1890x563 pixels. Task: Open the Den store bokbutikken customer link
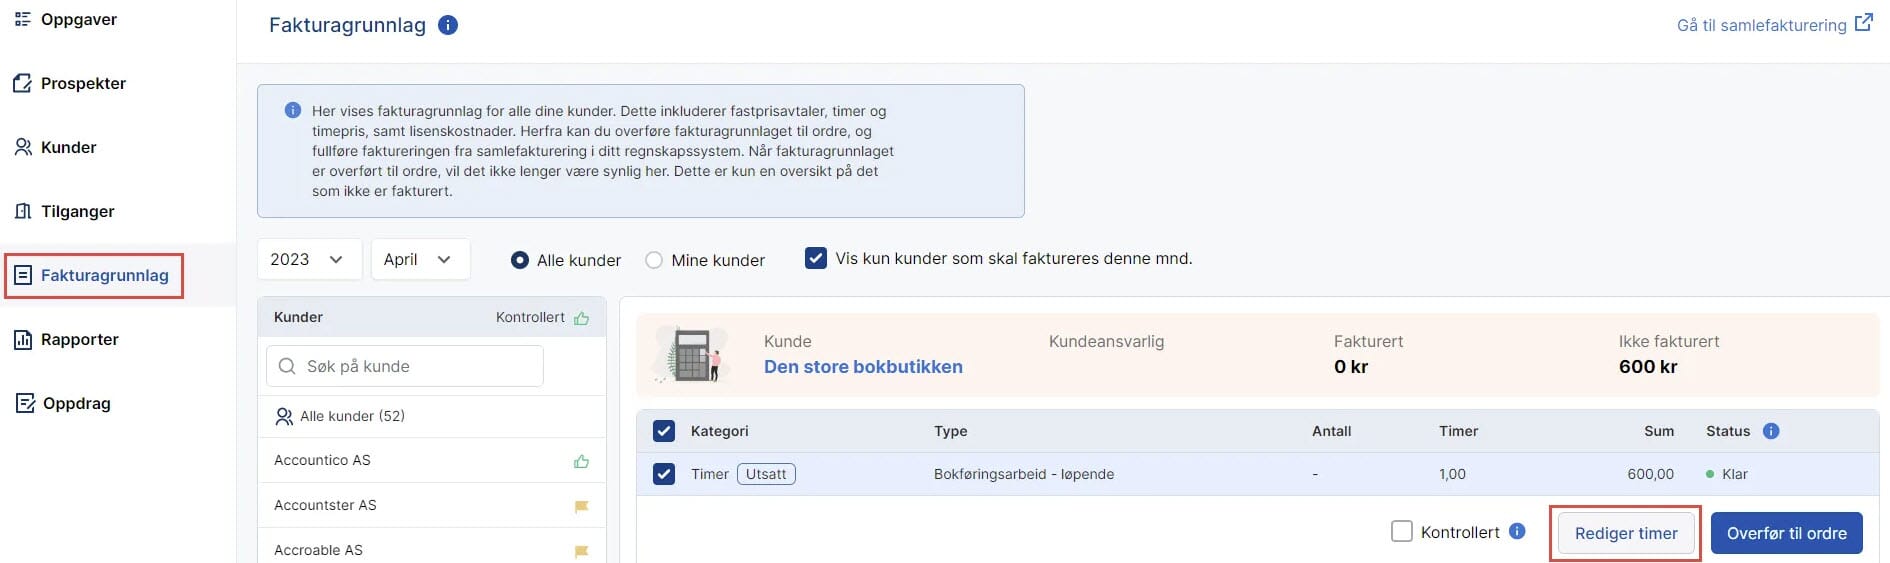coord(863,367)
